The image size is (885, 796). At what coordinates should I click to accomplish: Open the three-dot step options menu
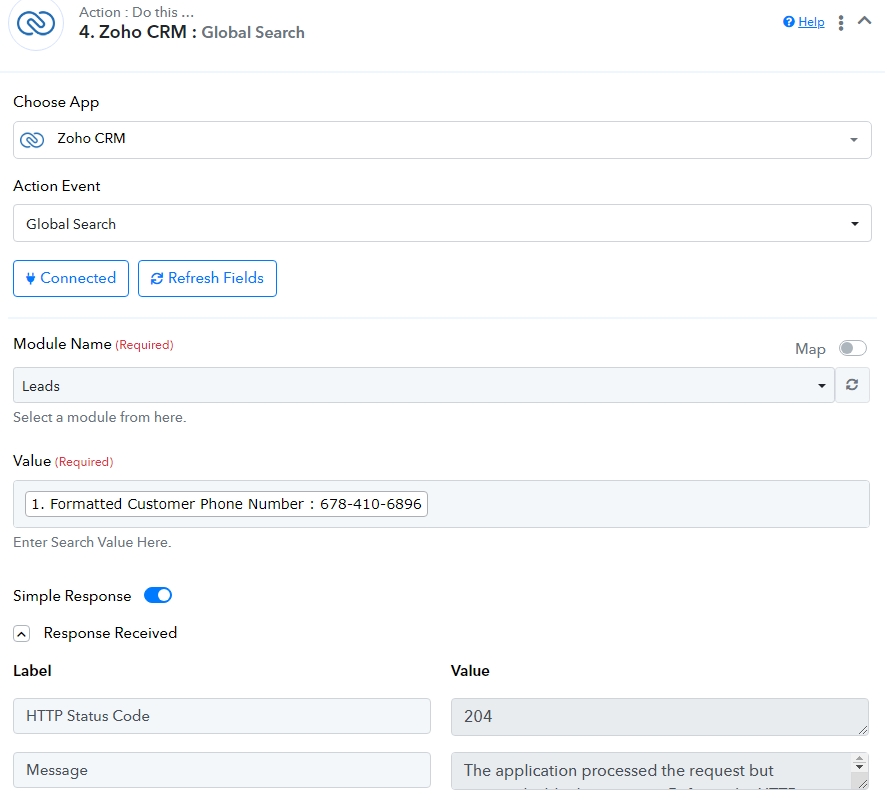[840, 23]
